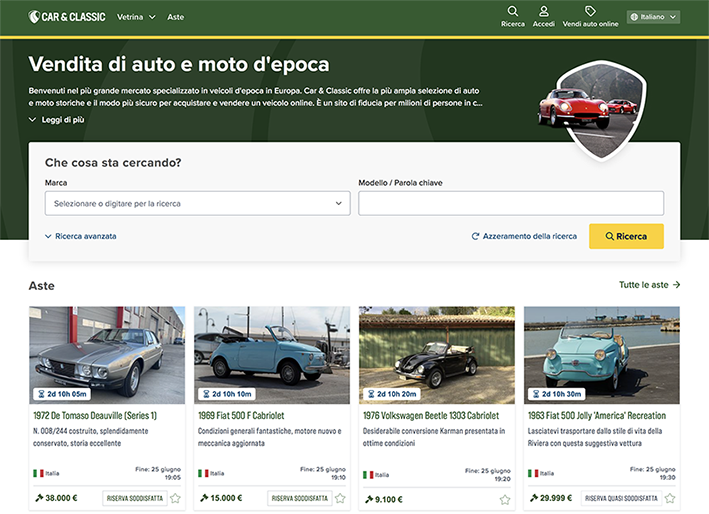Open the Marca combo box
This screenshot has height=514, width=709.
(x=198, y=203)
